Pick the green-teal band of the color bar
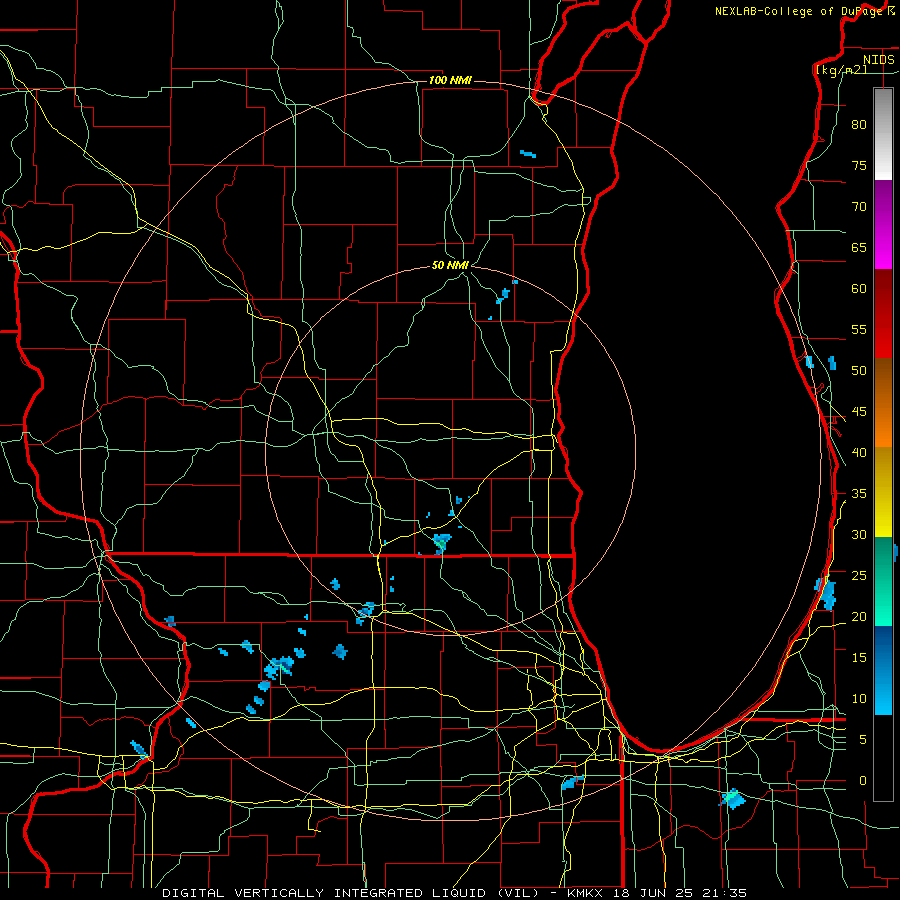 pos(883,581)
